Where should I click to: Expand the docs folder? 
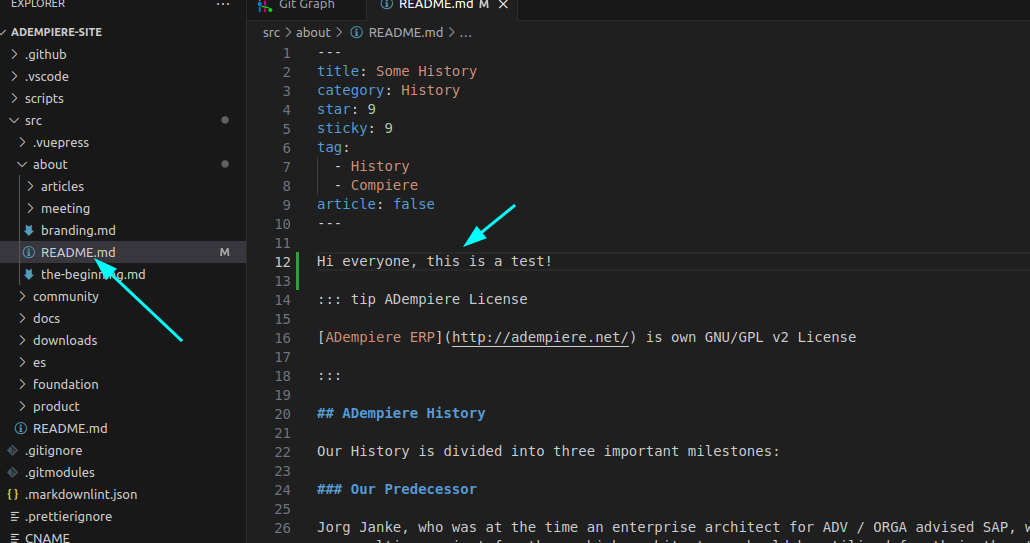[x=22, y=318]
